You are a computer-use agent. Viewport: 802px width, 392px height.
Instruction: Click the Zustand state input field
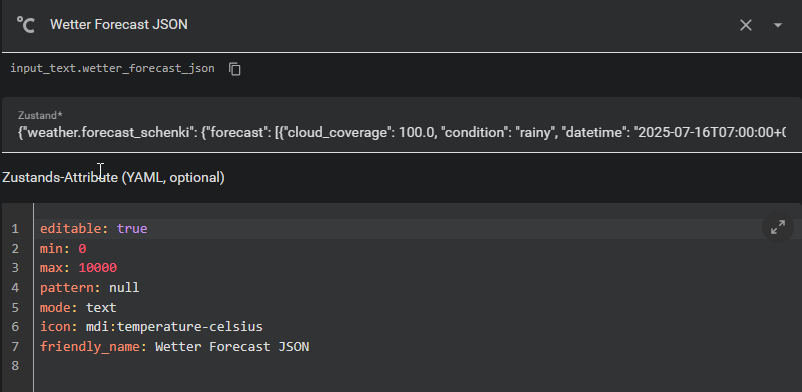point(402,125)
